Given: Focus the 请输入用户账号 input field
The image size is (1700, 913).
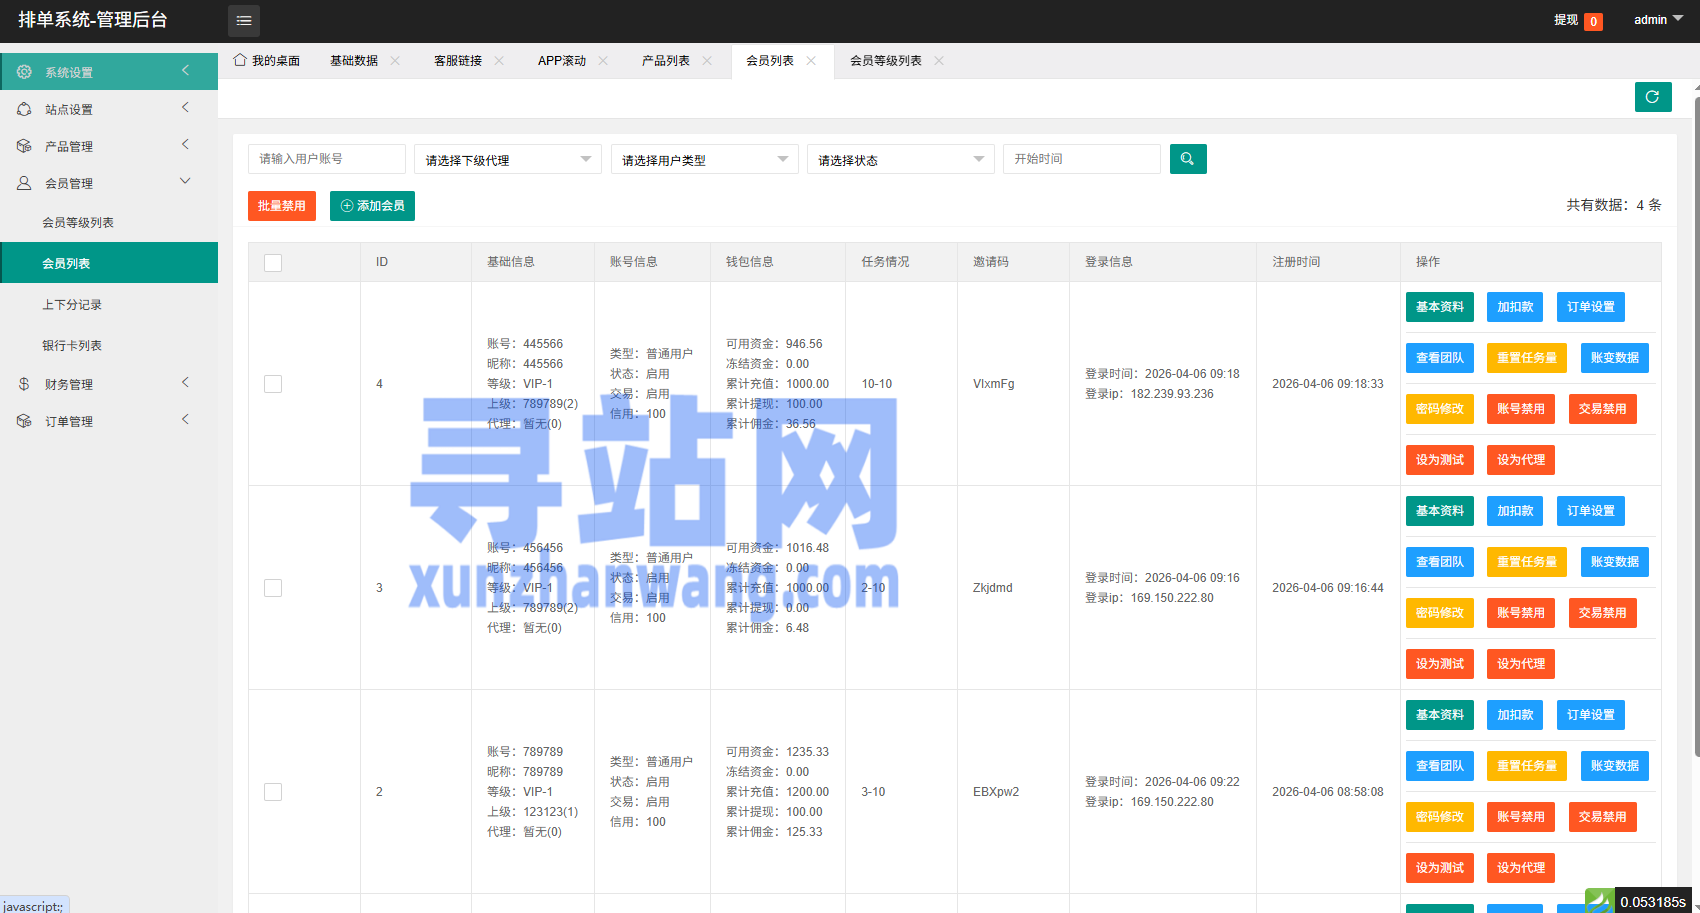Looking at the screenshot, I should [327, 159].
